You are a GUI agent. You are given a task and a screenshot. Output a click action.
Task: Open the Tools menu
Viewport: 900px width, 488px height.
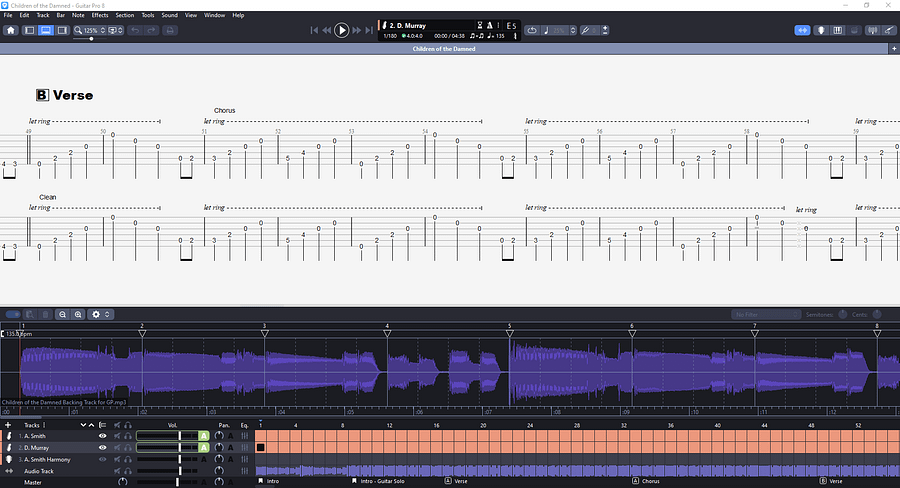[148, 16]
